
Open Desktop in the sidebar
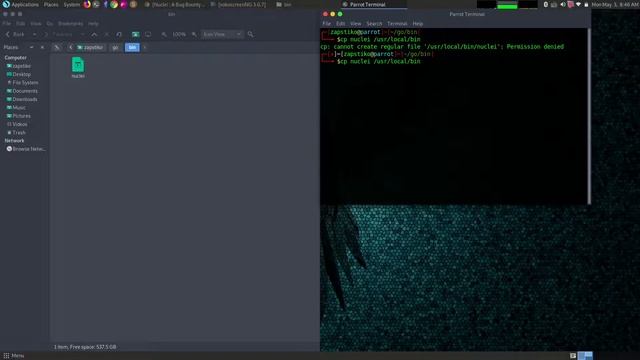(x=18, y=74)
